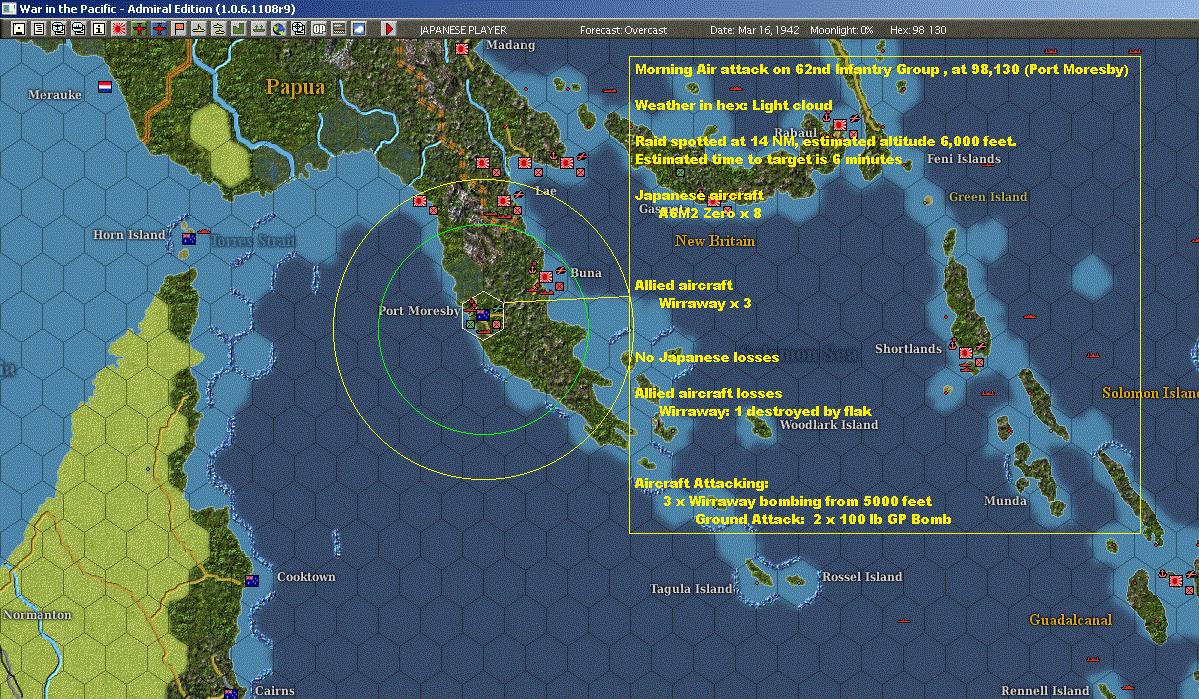Click the OP toolbar button
The height and width of the screenshot is (699, 1199).
319,29
